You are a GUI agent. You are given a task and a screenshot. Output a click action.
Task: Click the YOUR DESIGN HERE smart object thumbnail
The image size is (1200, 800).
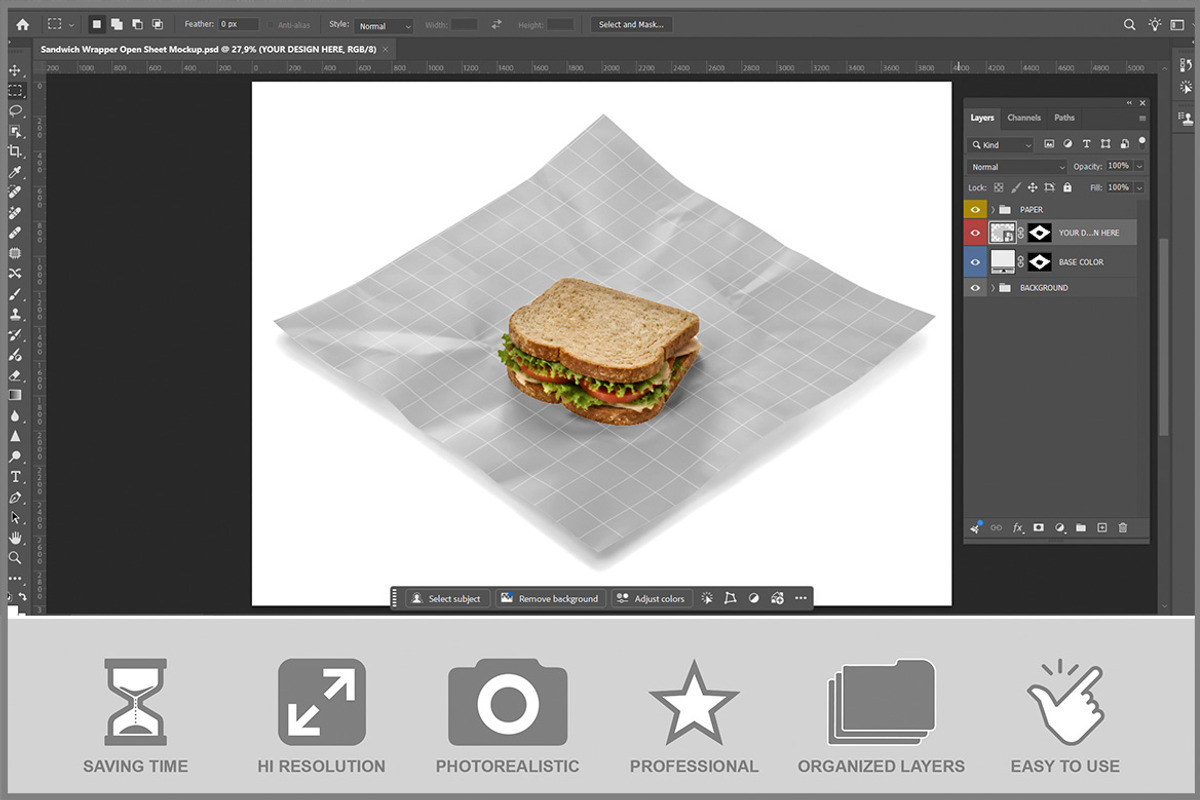1002,233
